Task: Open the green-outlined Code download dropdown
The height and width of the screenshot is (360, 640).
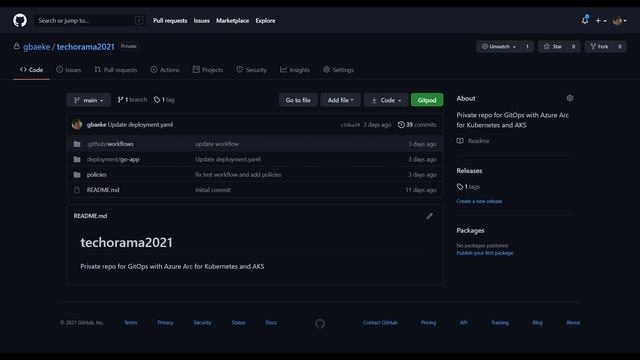Action: [x=386, y=100]
